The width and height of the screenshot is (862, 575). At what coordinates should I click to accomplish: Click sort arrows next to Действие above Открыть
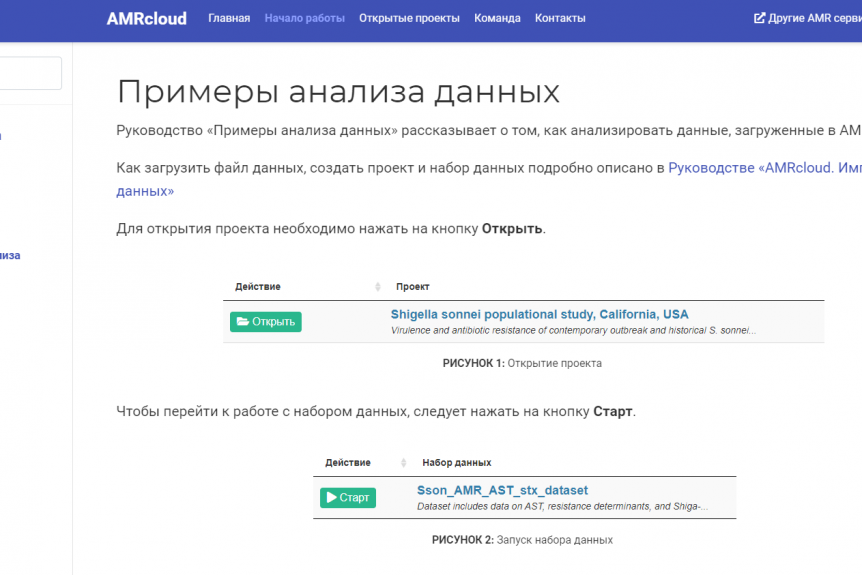tap(378, 287)
